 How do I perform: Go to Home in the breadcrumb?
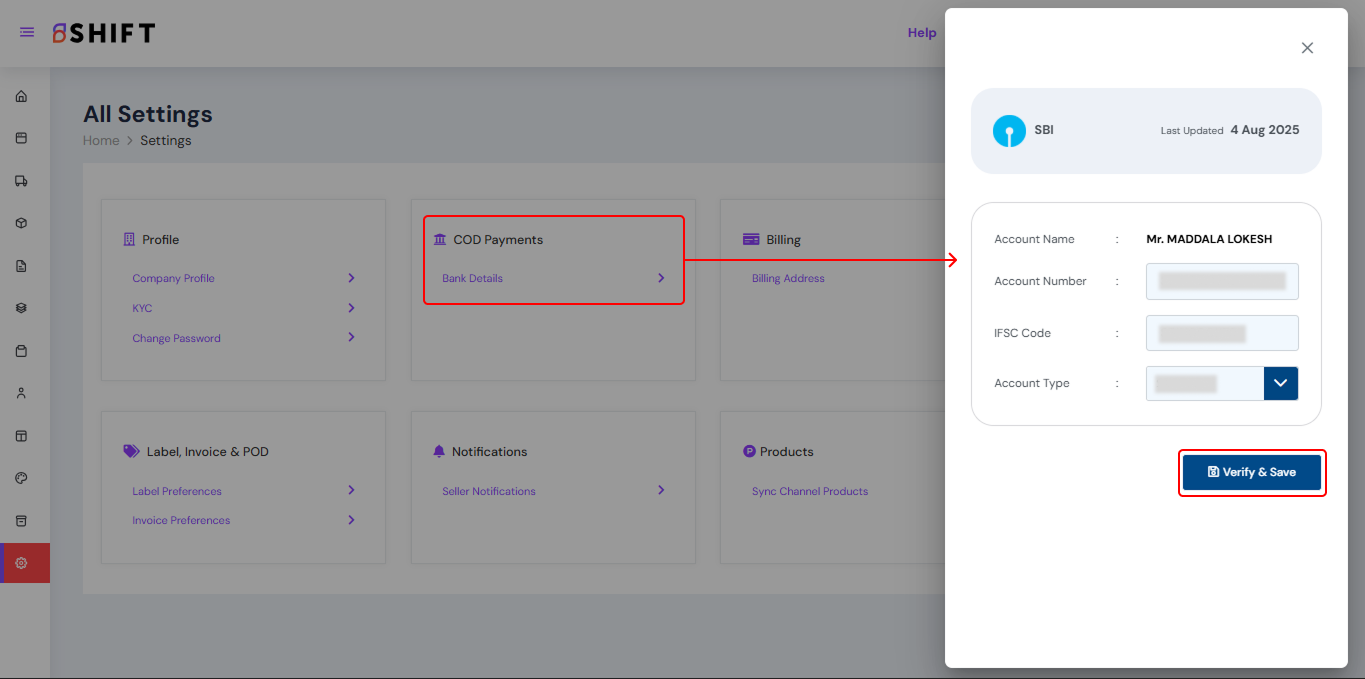[x=101, y=141]
